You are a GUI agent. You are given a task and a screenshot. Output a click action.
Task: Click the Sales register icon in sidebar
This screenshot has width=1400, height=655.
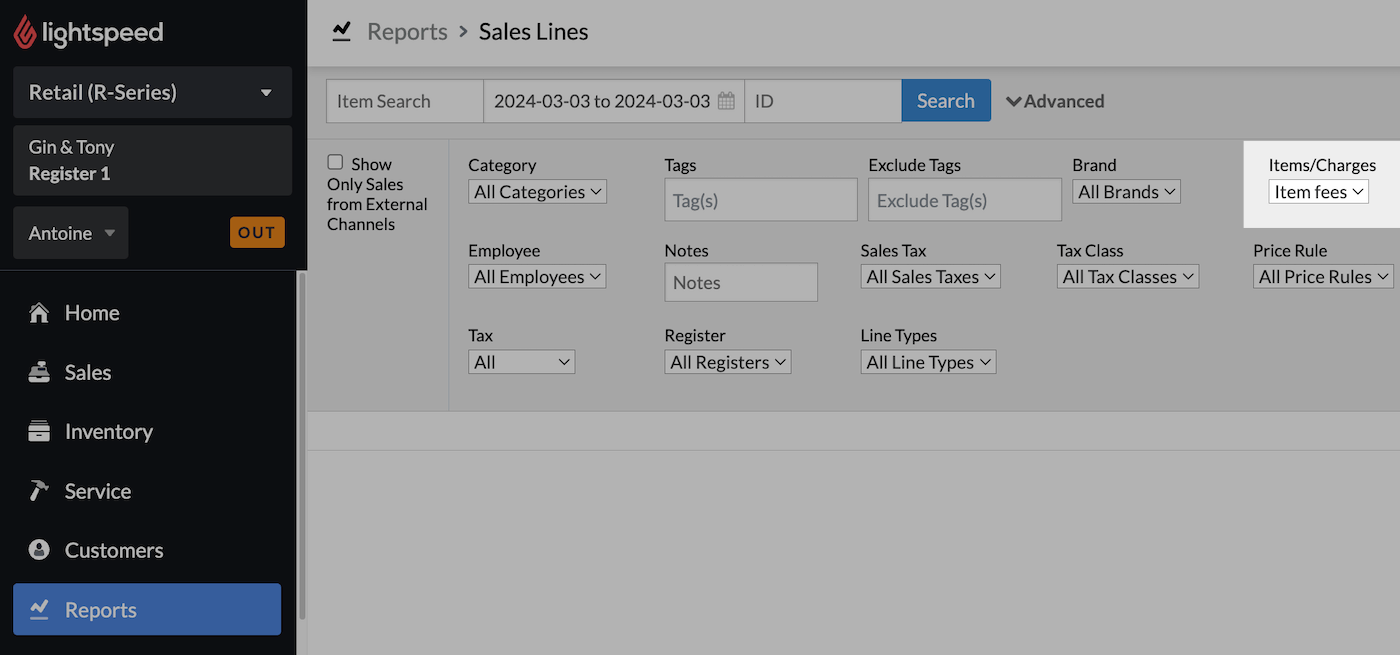point(39,372)
